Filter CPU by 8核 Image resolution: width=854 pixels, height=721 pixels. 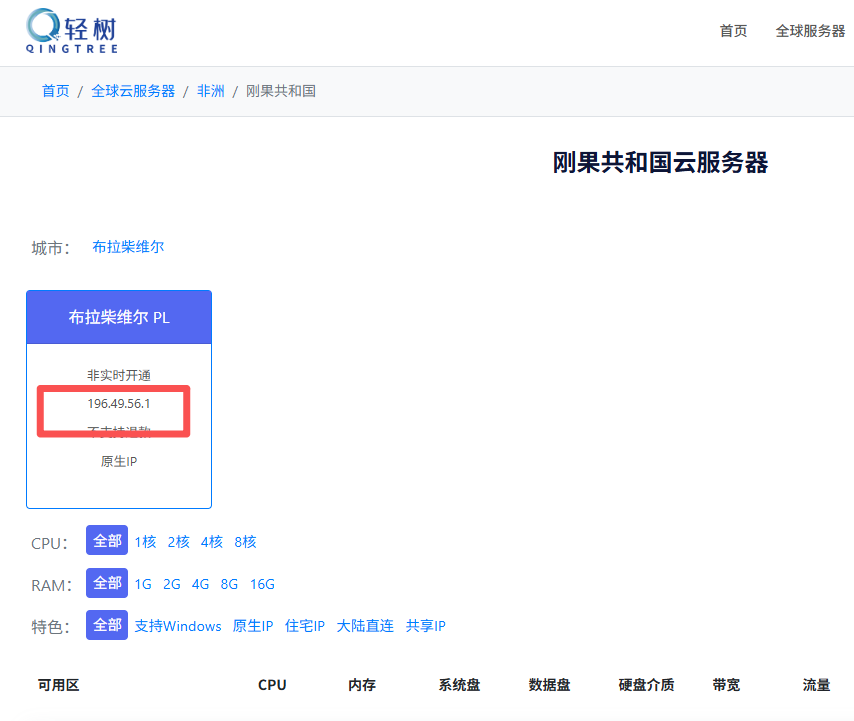245,542
